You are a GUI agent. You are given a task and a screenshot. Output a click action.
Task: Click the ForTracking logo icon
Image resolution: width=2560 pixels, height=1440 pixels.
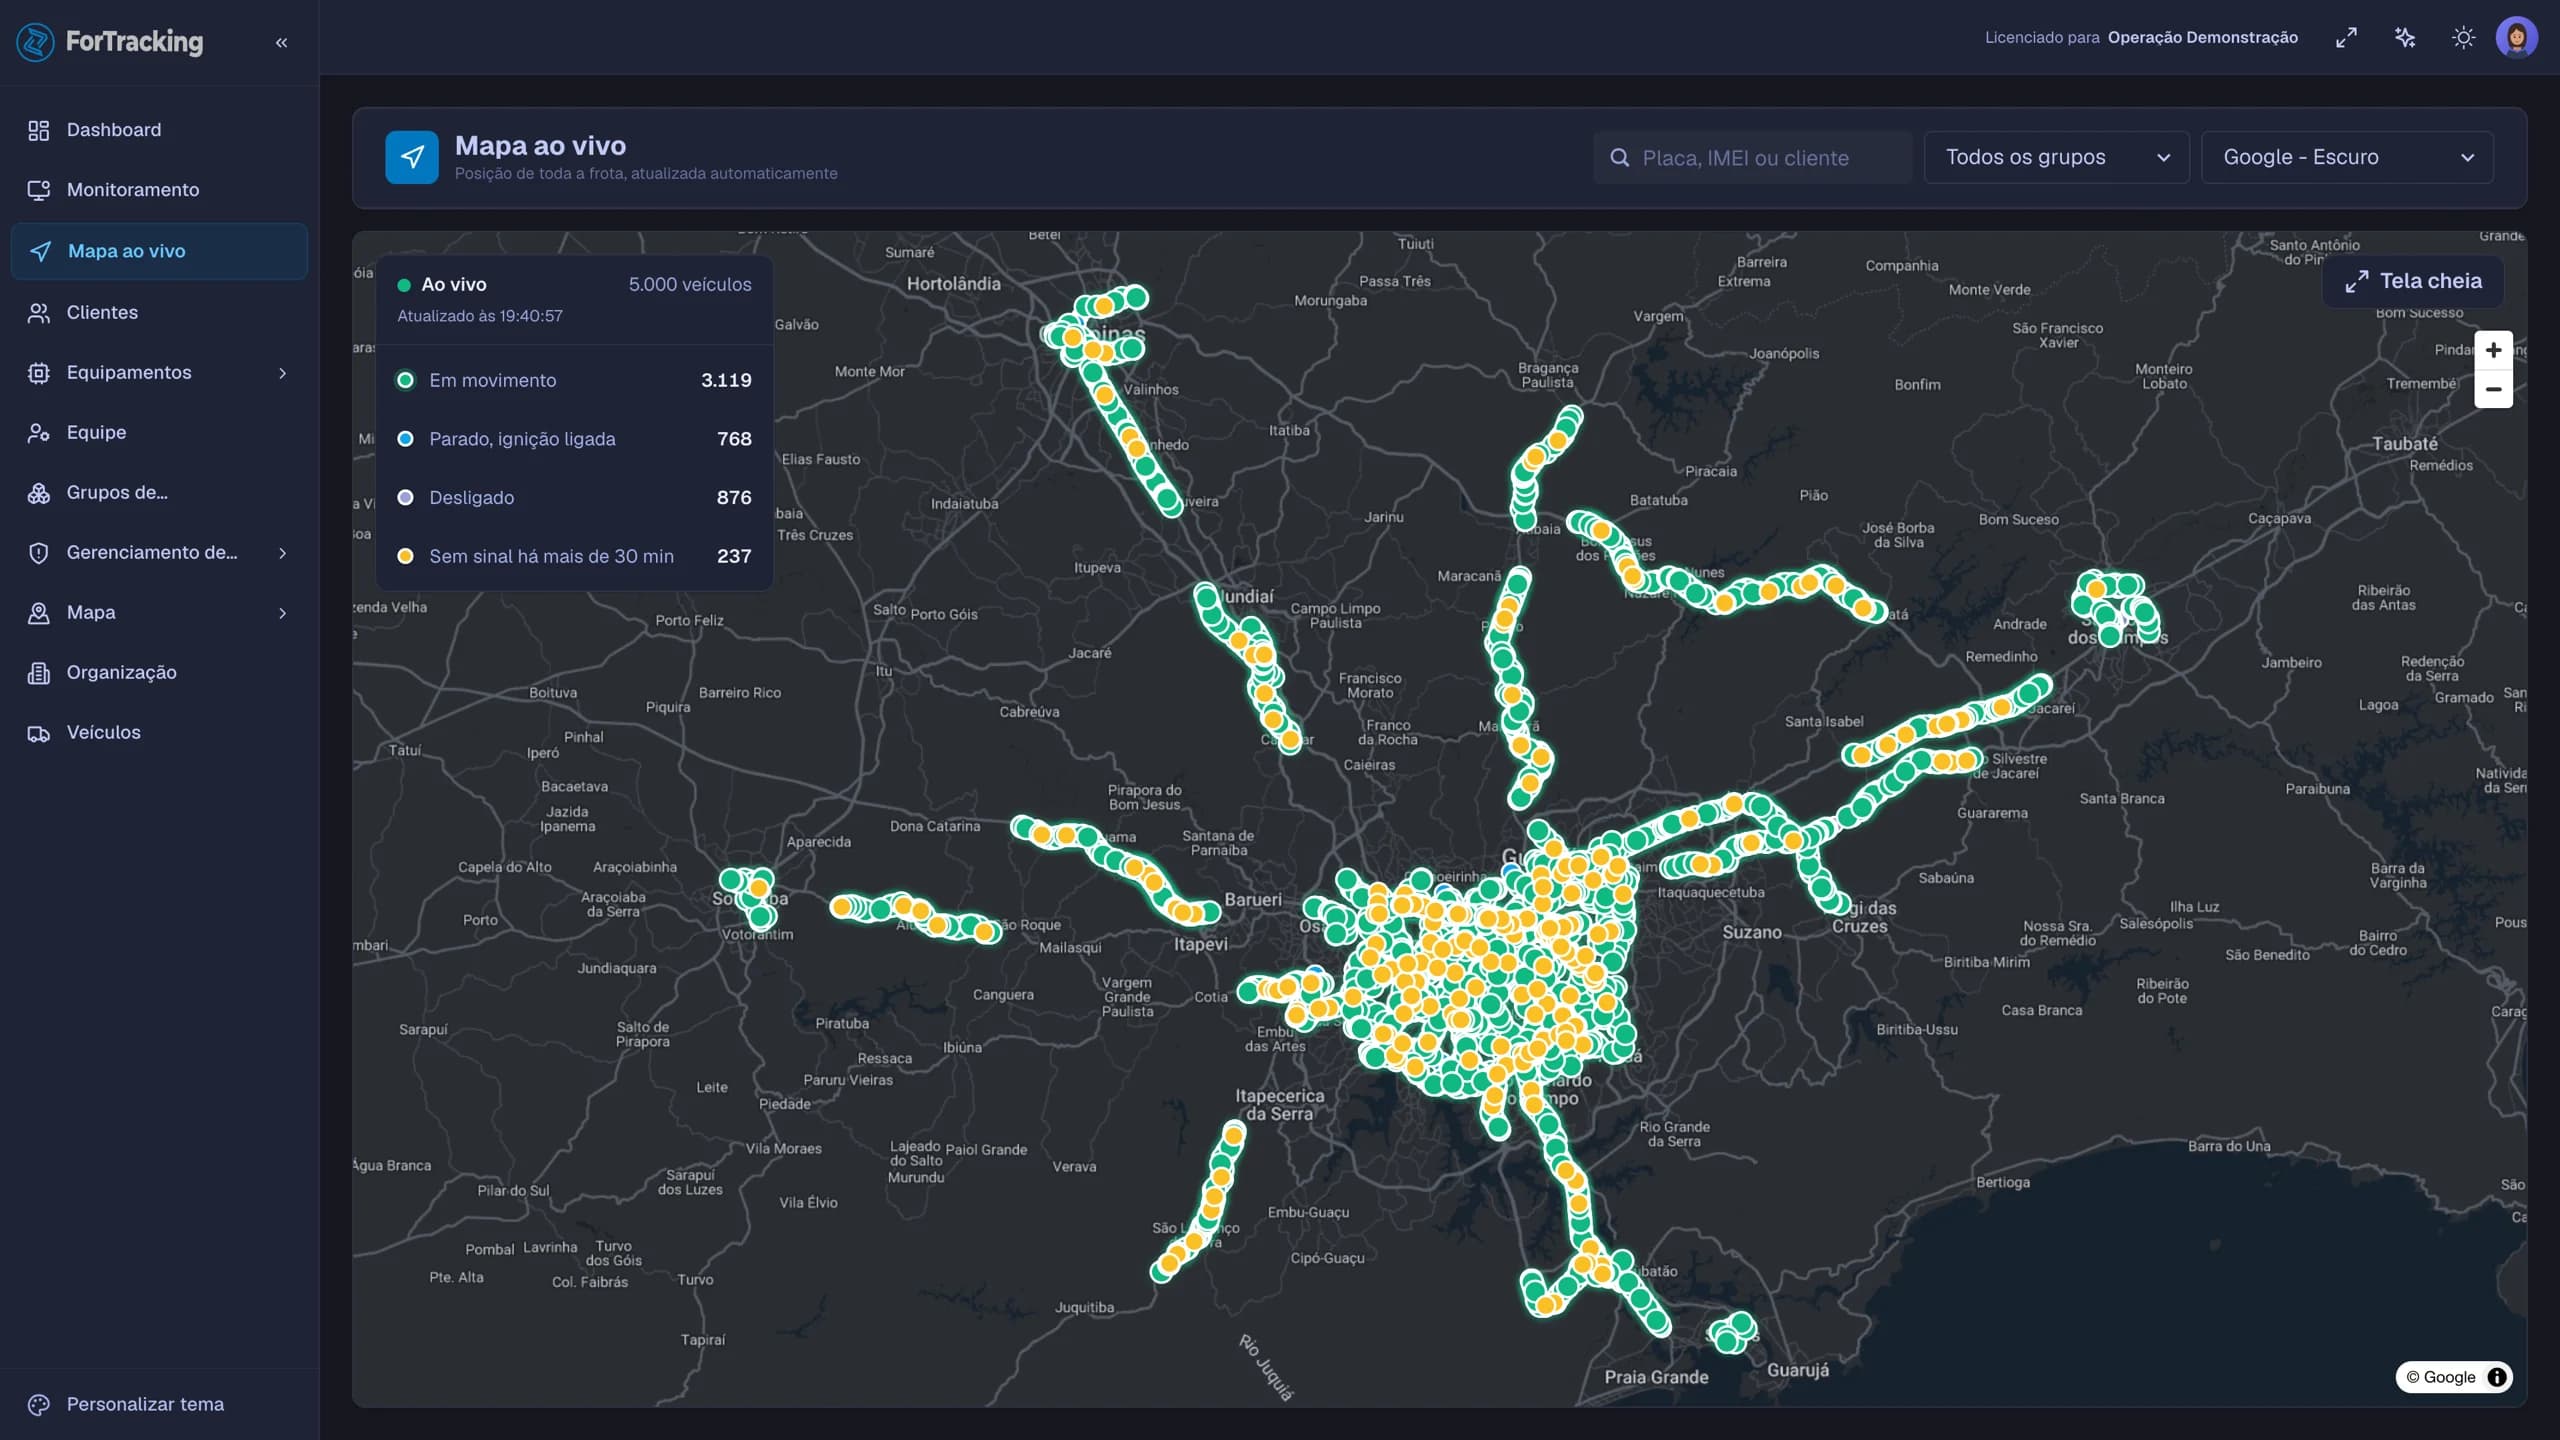pos(36,42)
